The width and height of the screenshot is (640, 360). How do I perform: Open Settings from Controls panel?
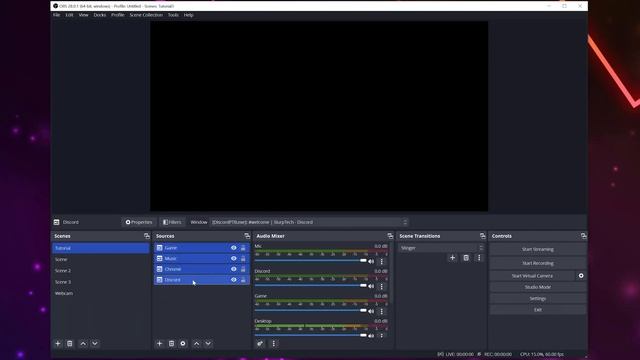pyautogui.click(x=538, y=298)
